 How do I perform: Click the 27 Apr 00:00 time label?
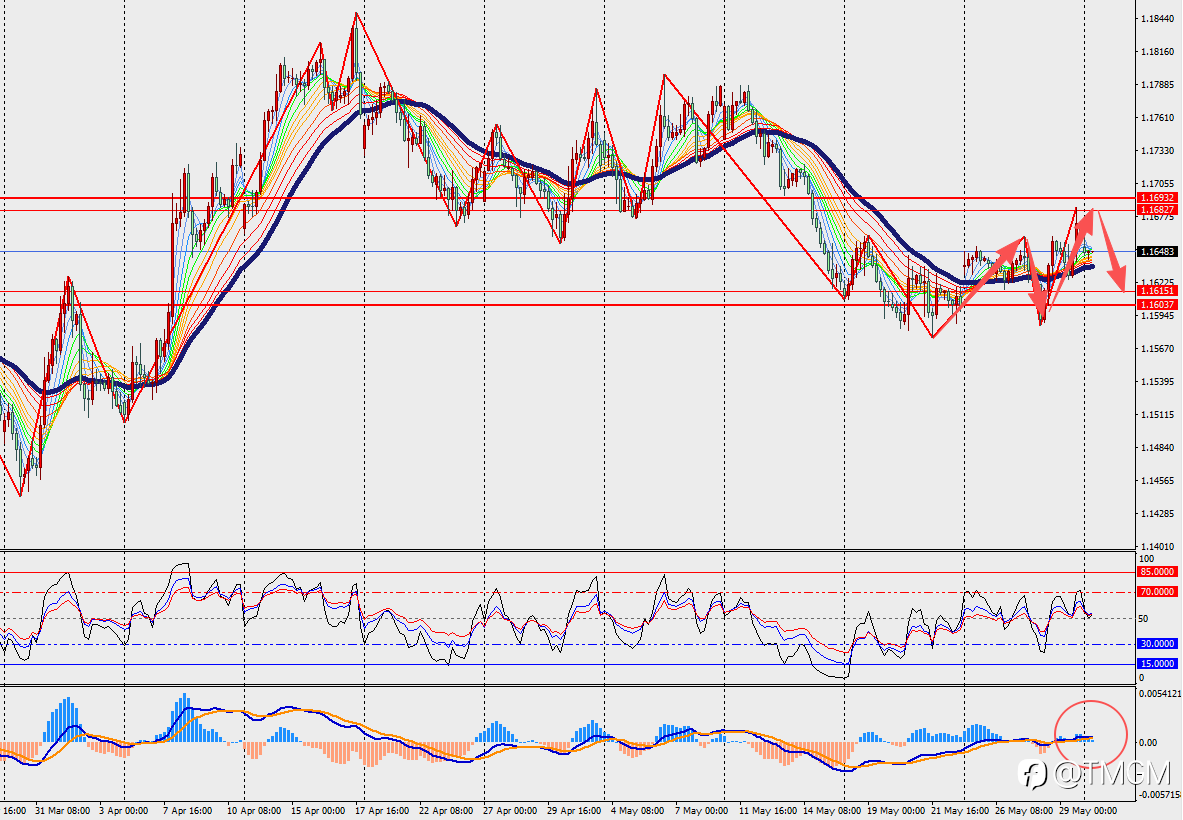point(510,811)
